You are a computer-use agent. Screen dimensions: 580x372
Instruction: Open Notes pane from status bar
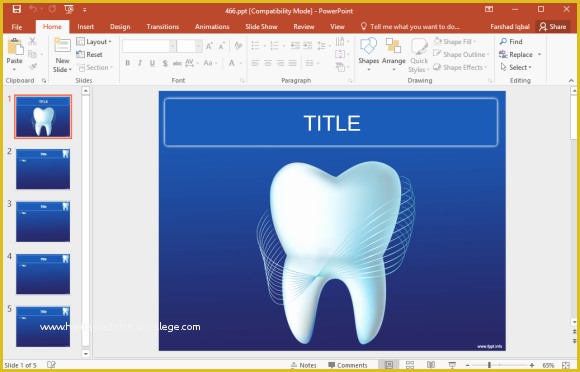pyautogui.click(x=303, y=365)
